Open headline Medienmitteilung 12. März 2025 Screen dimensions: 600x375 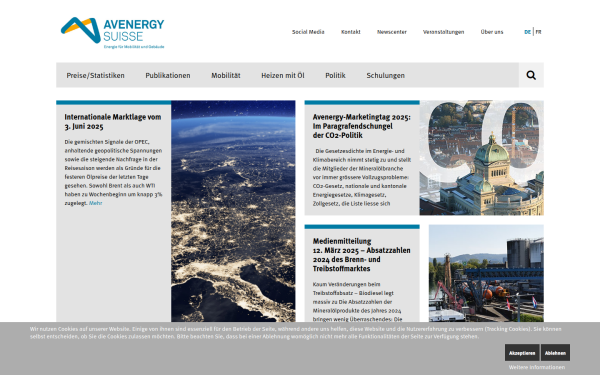pyautogui.click(x=361, y=255)
